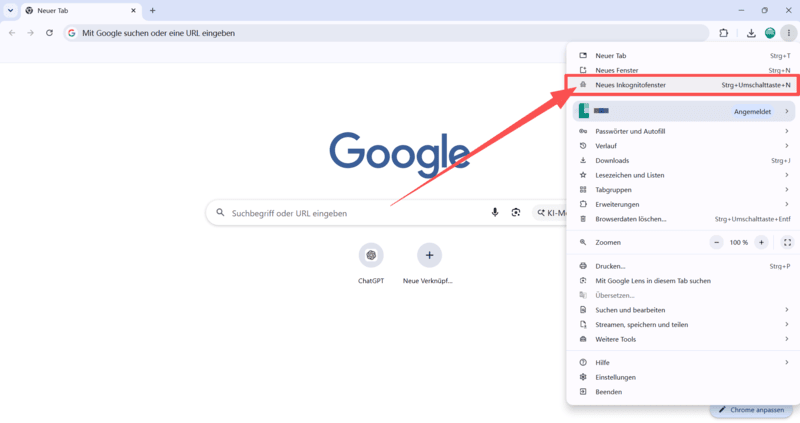Expand the Hilfe submenu

pyautogui.click(x=684, y=362)
